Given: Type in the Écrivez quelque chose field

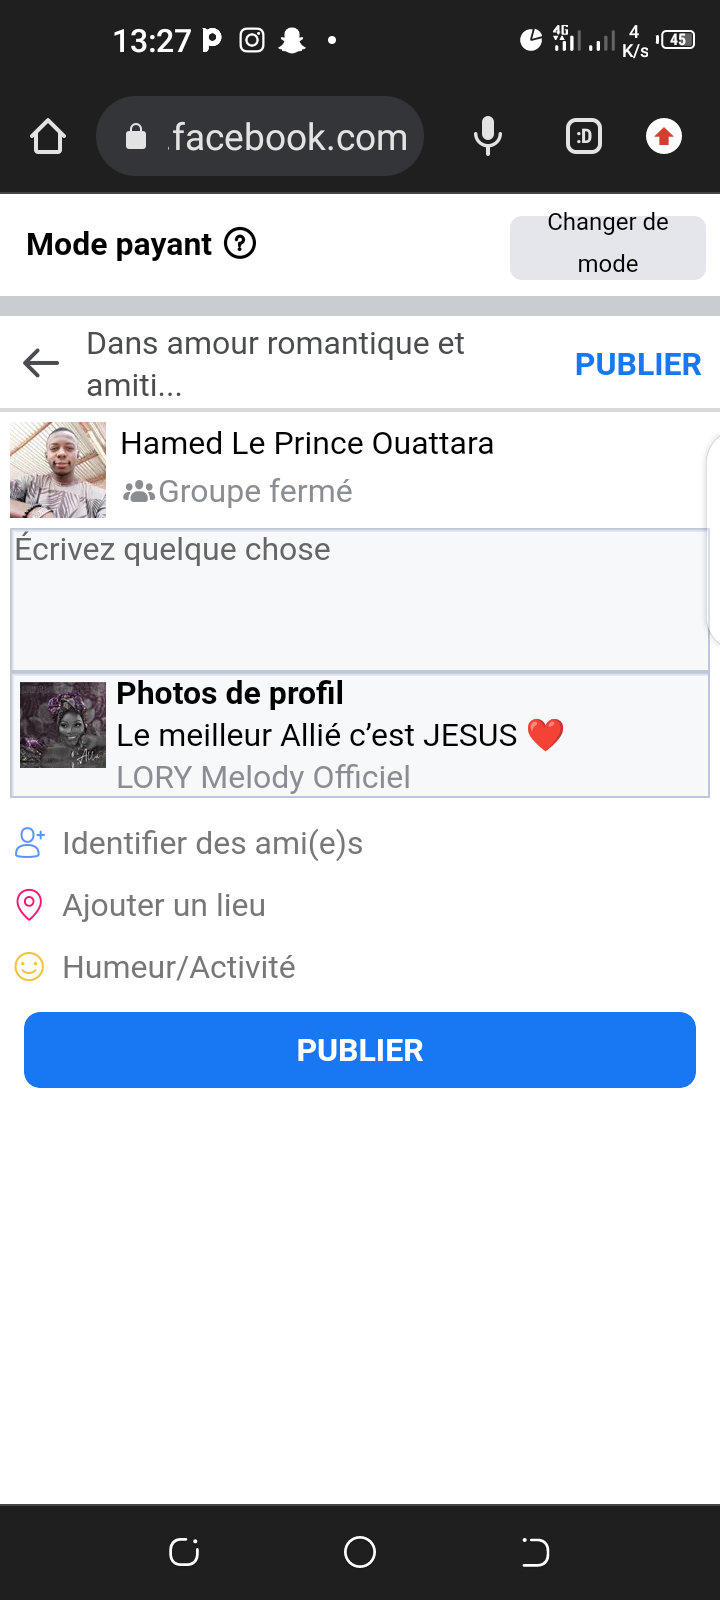Looking at the screenshot, I should [360, 600].
